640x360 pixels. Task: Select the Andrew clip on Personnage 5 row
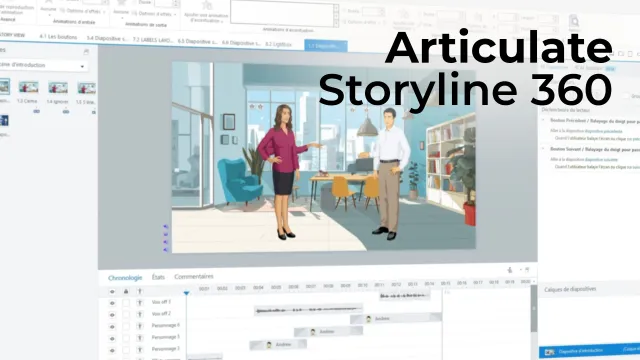(328, 332)
